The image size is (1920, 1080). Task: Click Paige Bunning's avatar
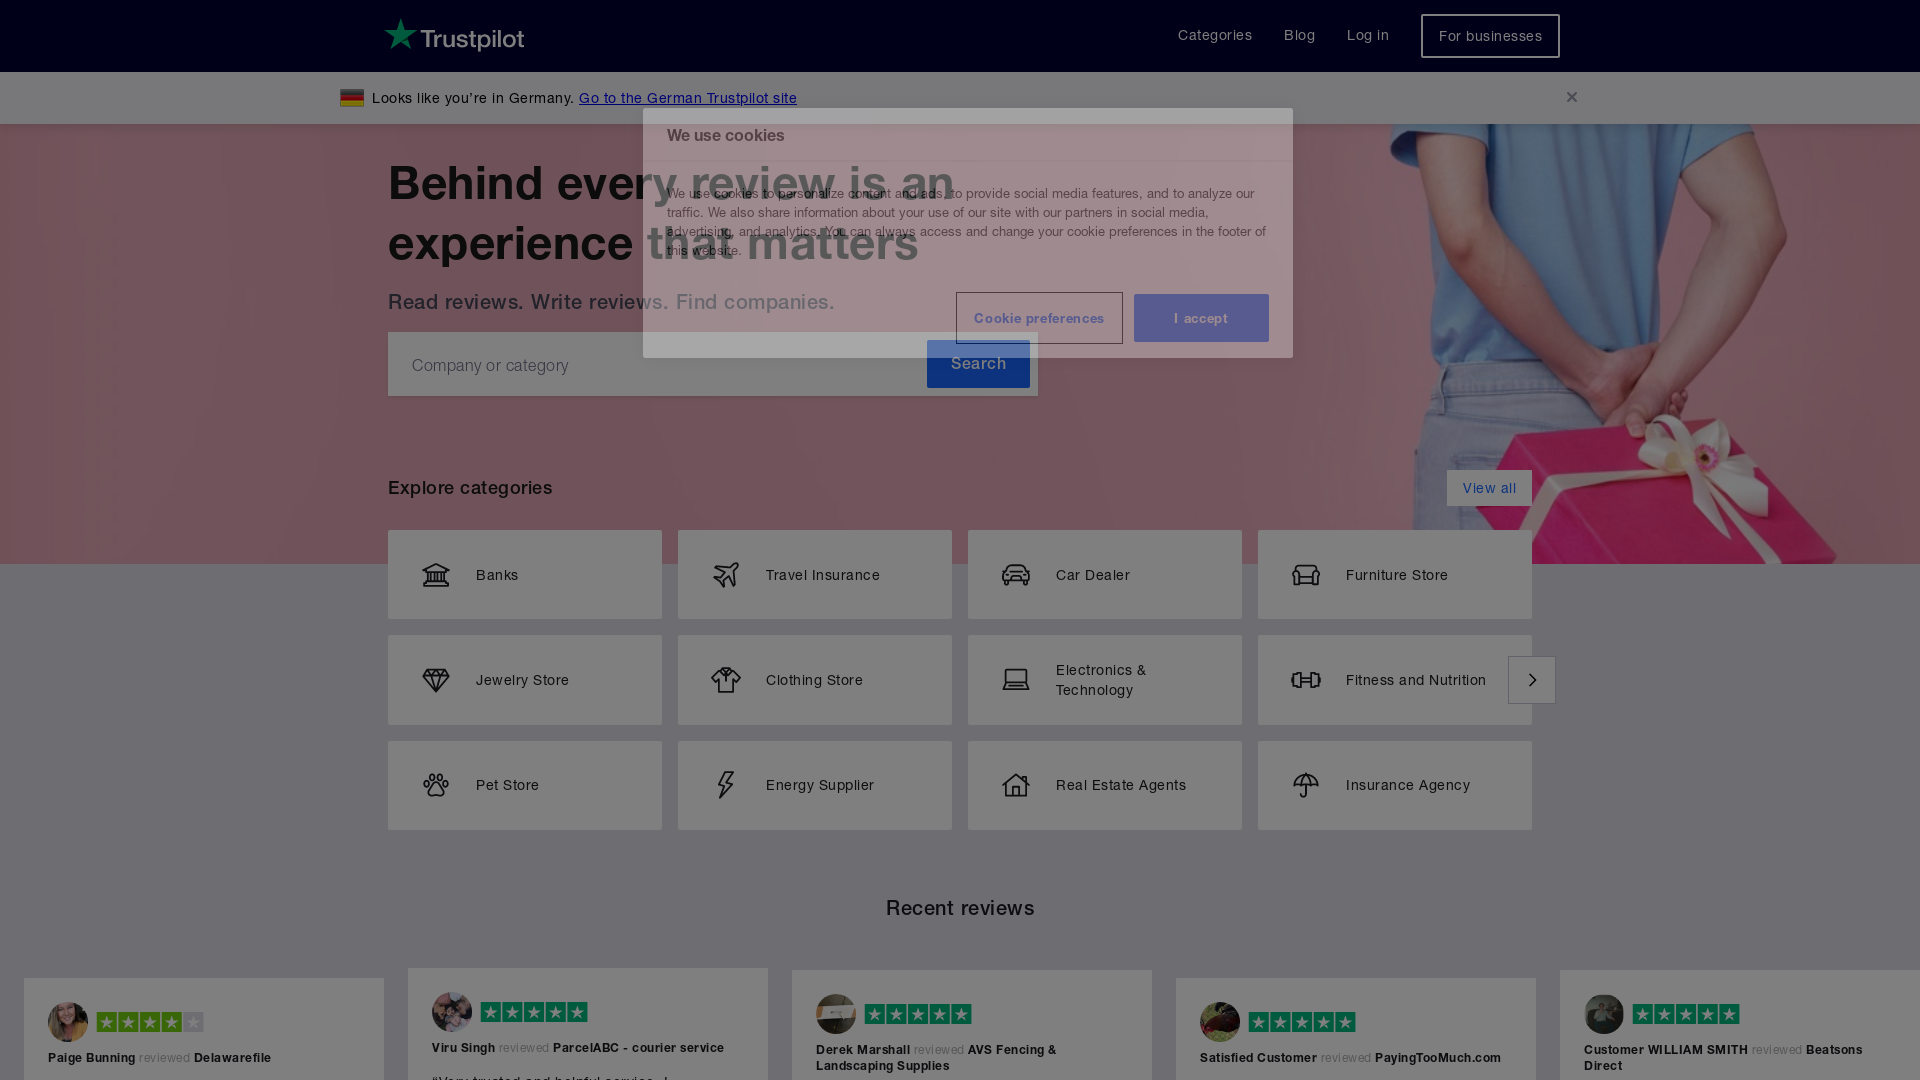68,1022
